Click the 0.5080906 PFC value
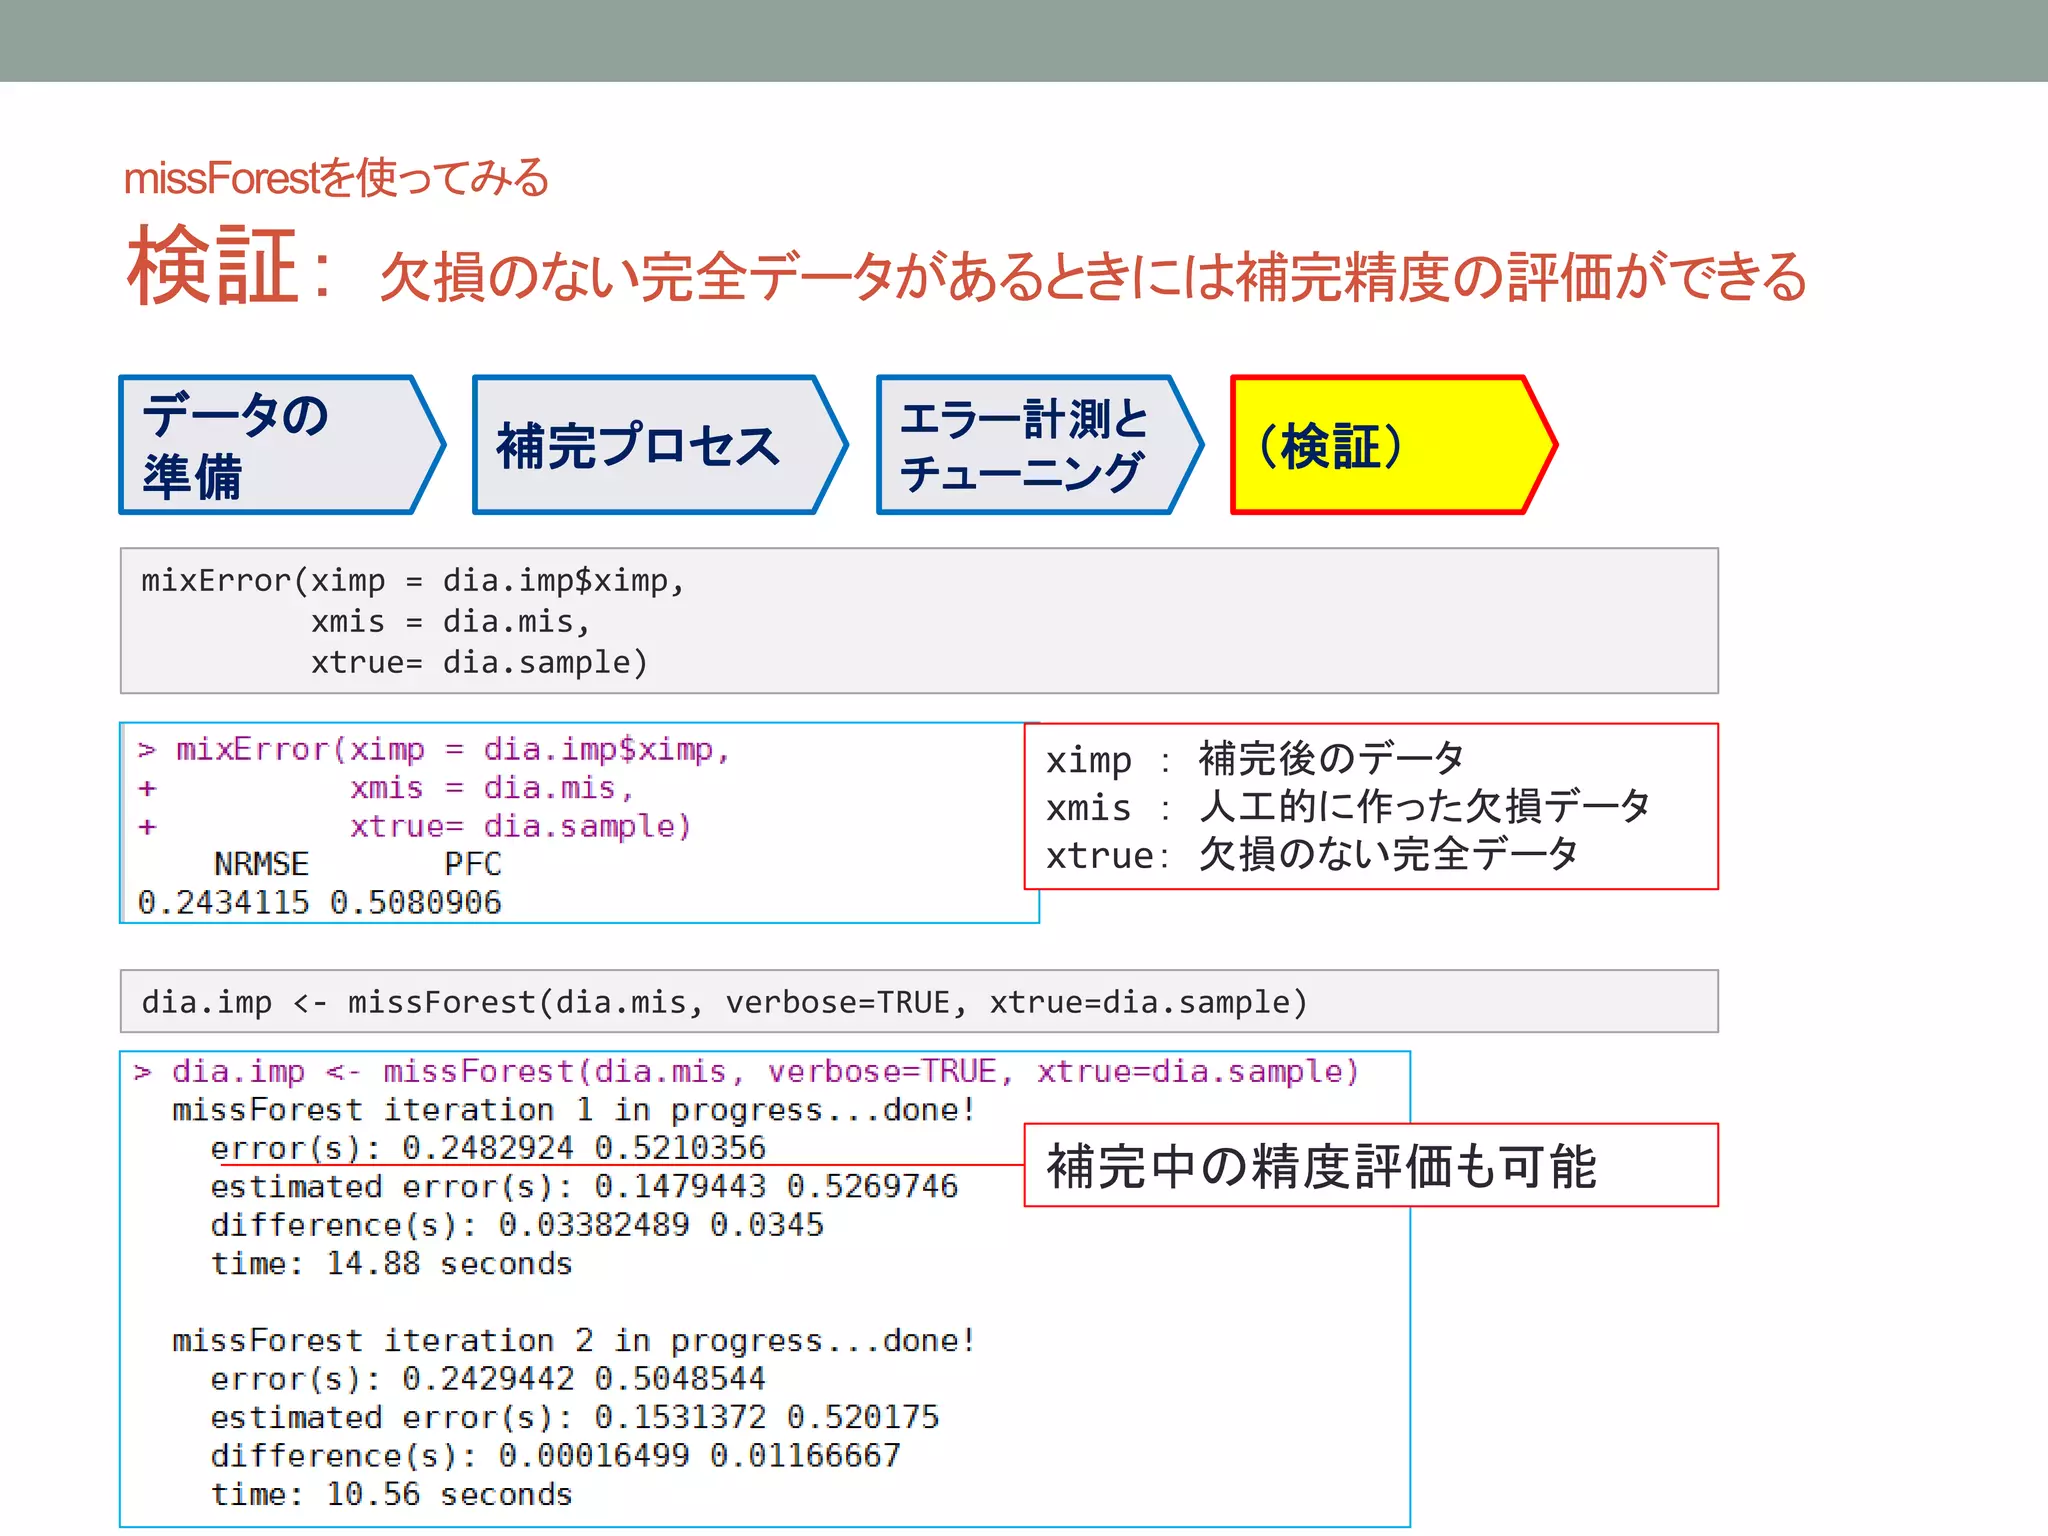This screenshot has width=2048, height=1536. (415, 903)
